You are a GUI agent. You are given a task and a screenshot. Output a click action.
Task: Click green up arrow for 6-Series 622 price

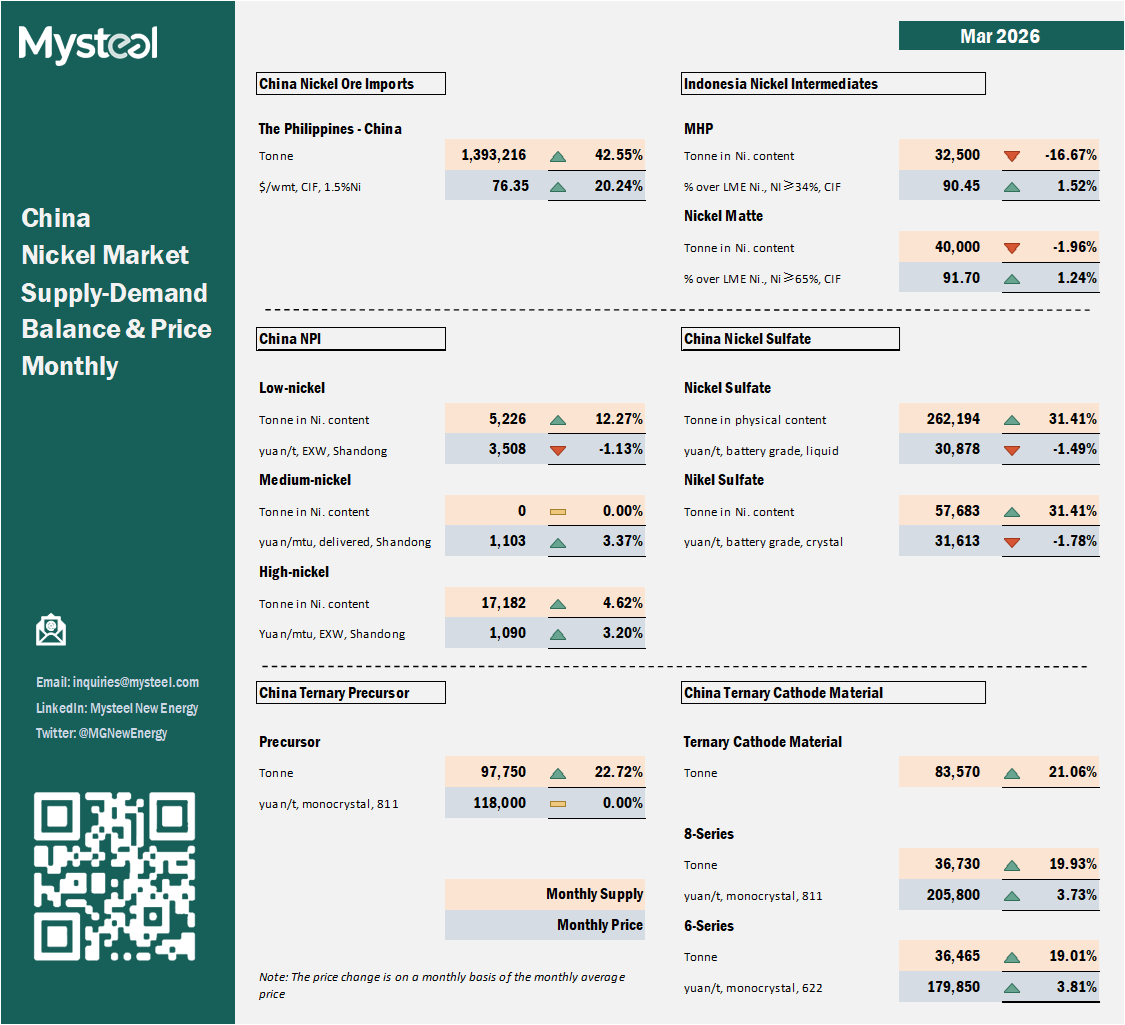1012,988
